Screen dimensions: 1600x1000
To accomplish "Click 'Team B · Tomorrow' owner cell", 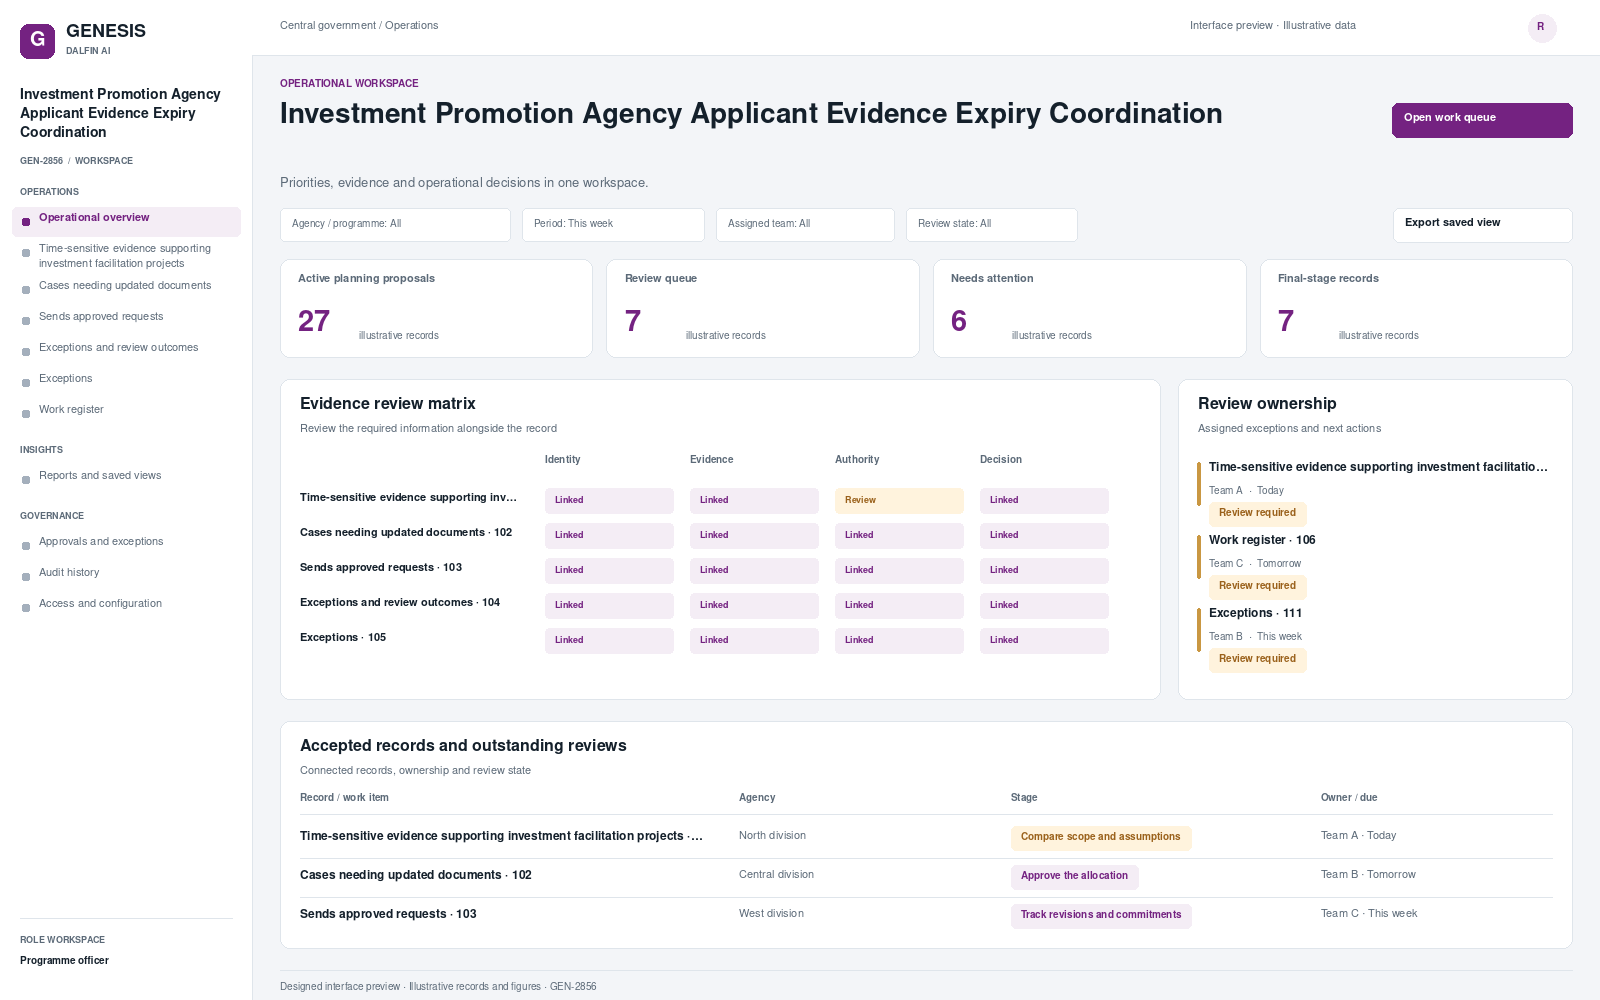I will (1368, 875).
